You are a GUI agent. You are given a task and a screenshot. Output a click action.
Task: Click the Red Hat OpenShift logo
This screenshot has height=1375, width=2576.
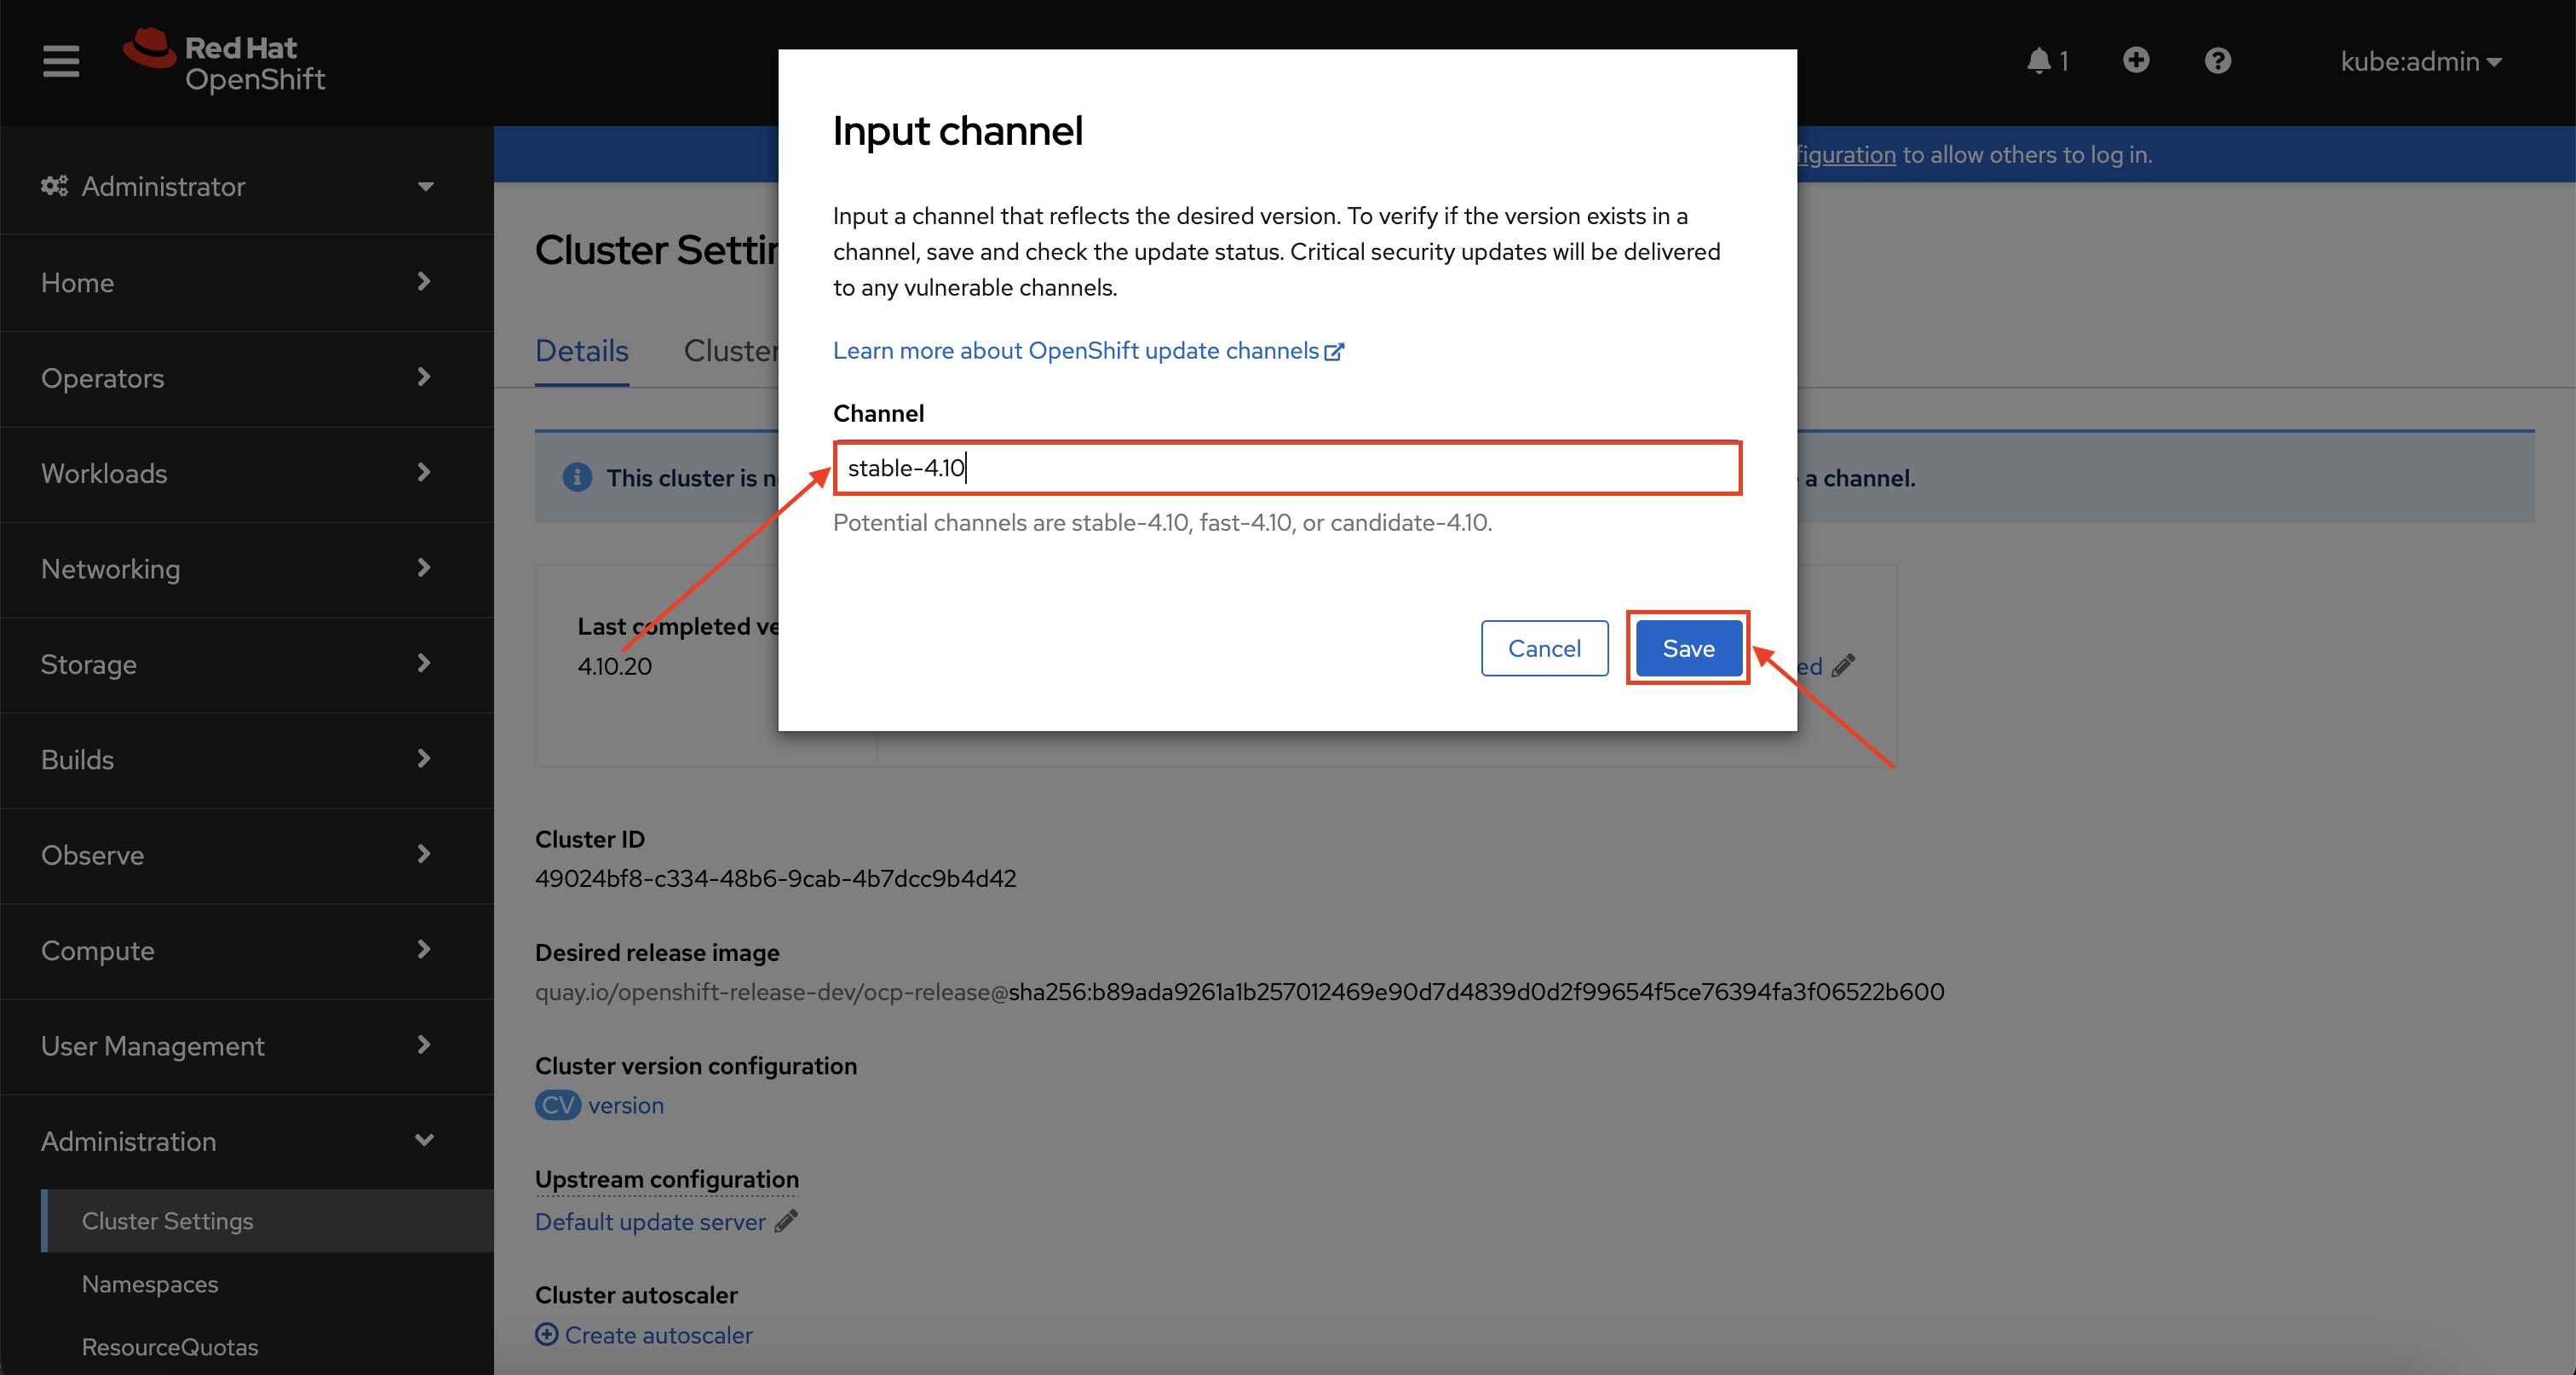click(224, 60)
